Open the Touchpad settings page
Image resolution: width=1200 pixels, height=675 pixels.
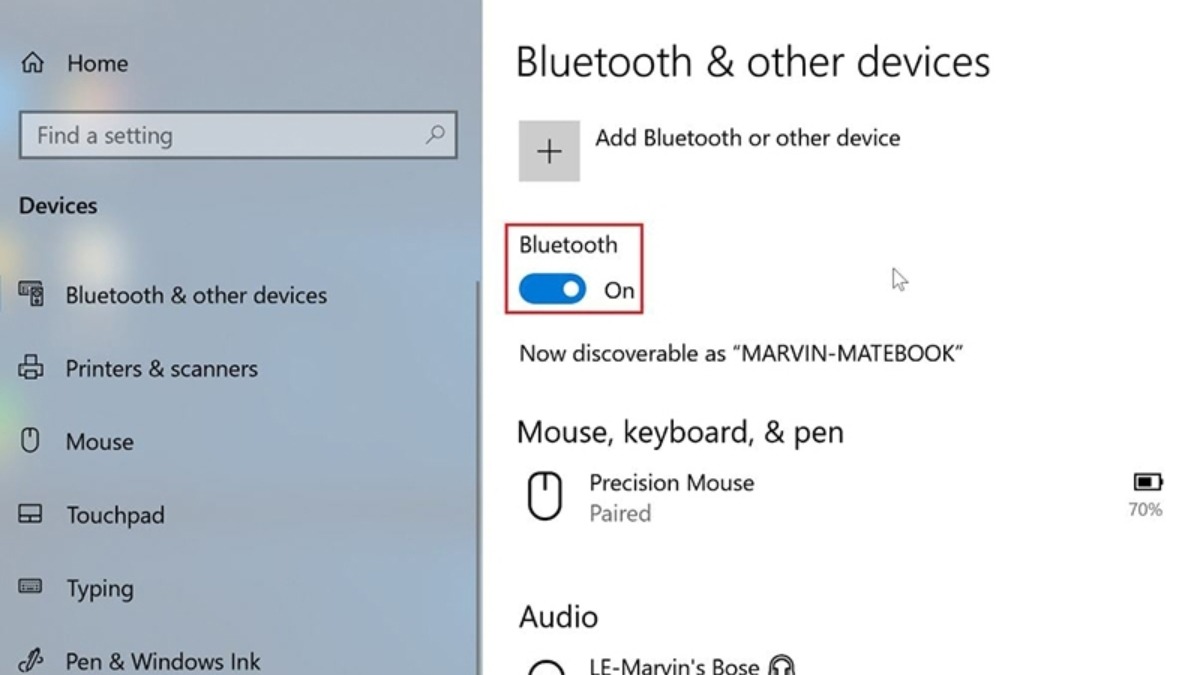tap(115, 515)
